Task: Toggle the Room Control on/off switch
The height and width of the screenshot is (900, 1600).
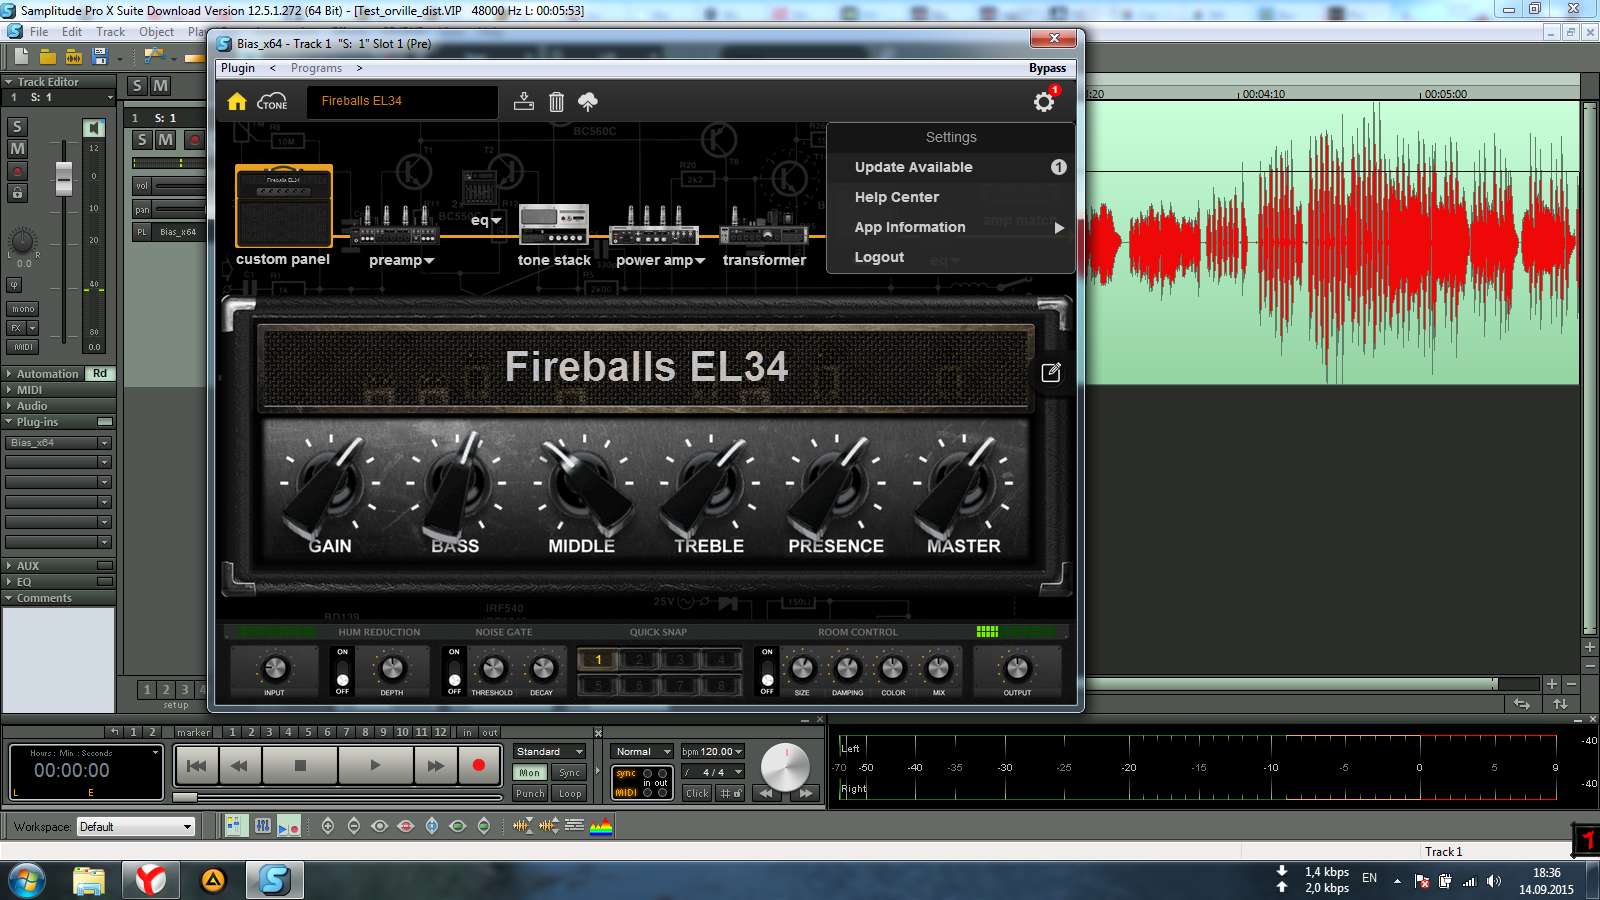Action: (767, 671)
